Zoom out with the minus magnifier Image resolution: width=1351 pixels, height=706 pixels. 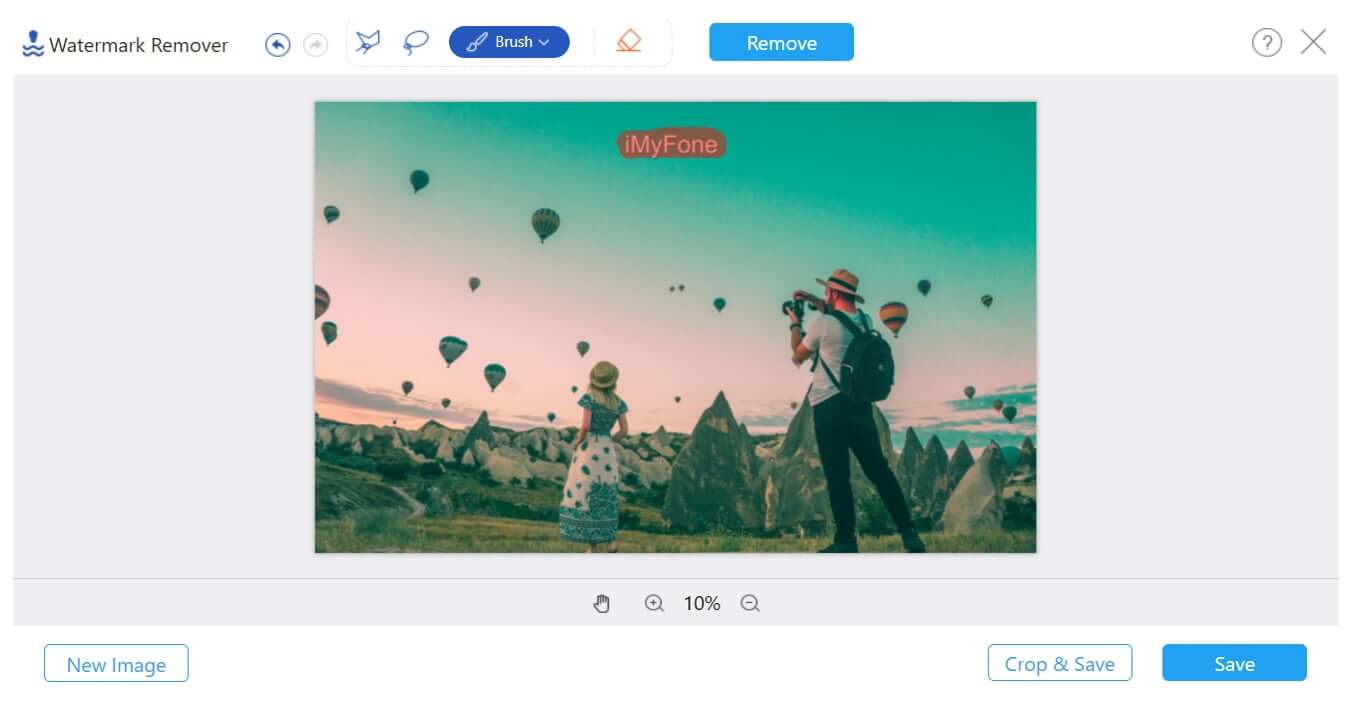pyautogui.click(x=750, y=603)
